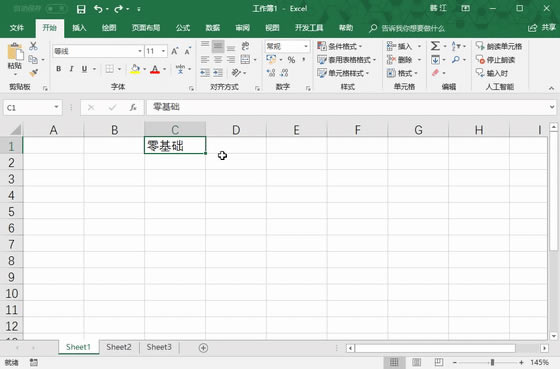Image resolution: width=560 pixels, height=369 pixels.
Task: Click the Merge and Center icon
Action: click(x=245, y=59)
